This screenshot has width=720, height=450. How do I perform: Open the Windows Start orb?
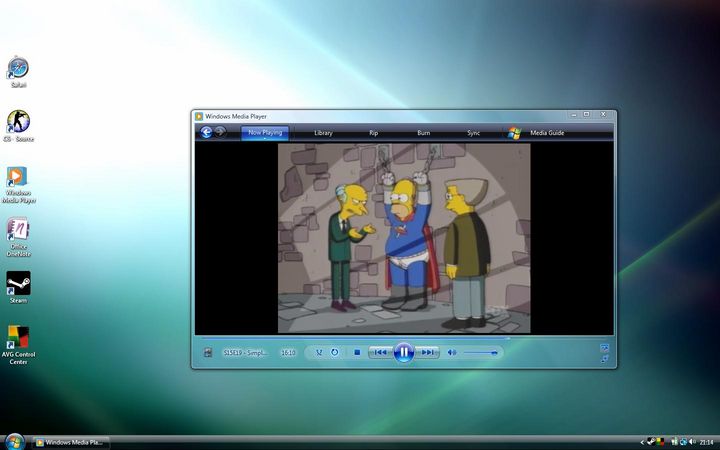[15, 441]
